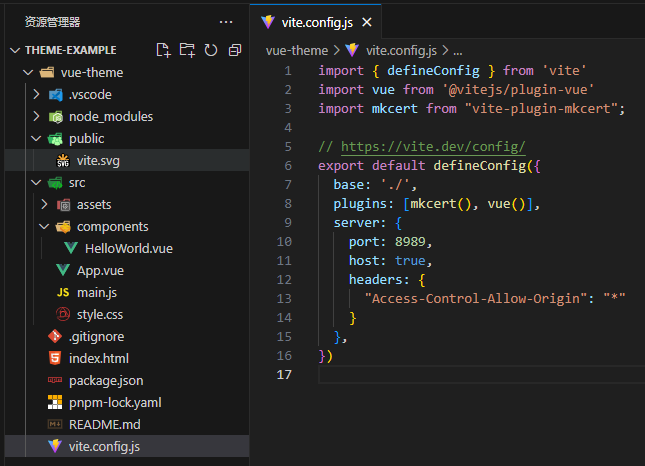Click the public folder icon

pyautogui.click(x=55, y=139)
